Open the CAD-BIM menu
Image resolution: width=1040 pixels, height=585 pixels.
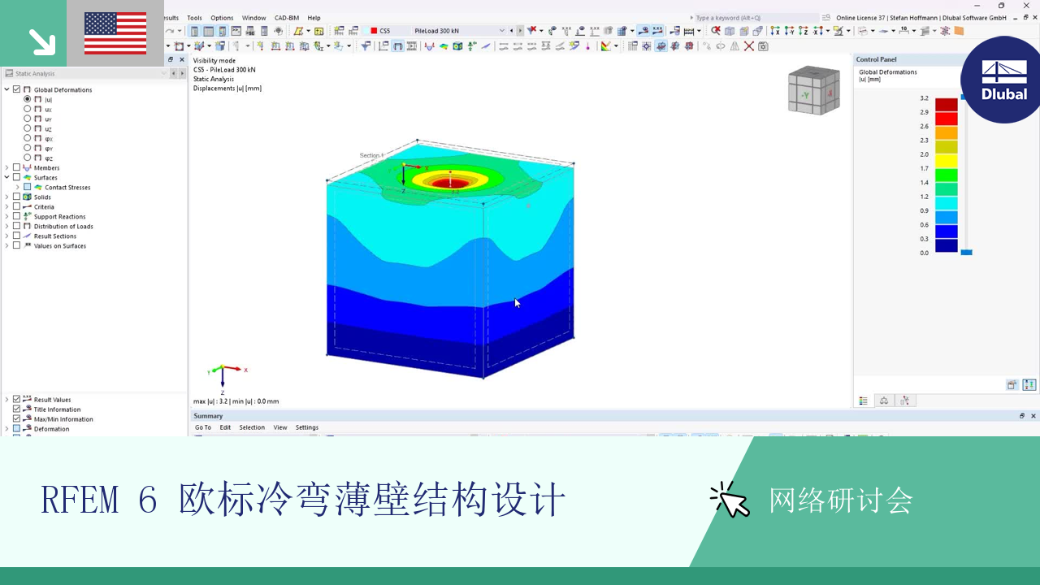pyautogui.click(x=287, y=18)
